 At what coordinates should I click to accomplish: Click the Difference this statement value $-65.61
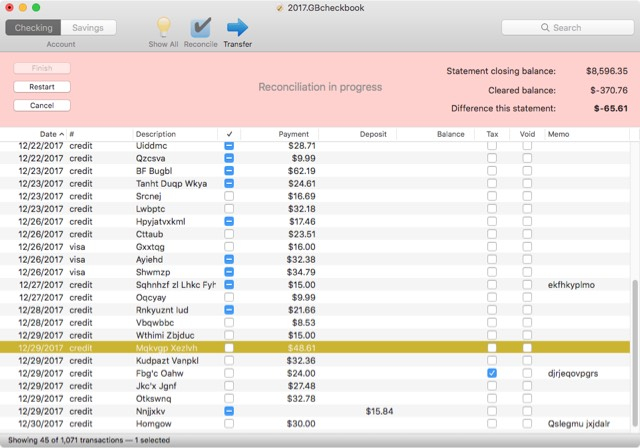(611, 109)
